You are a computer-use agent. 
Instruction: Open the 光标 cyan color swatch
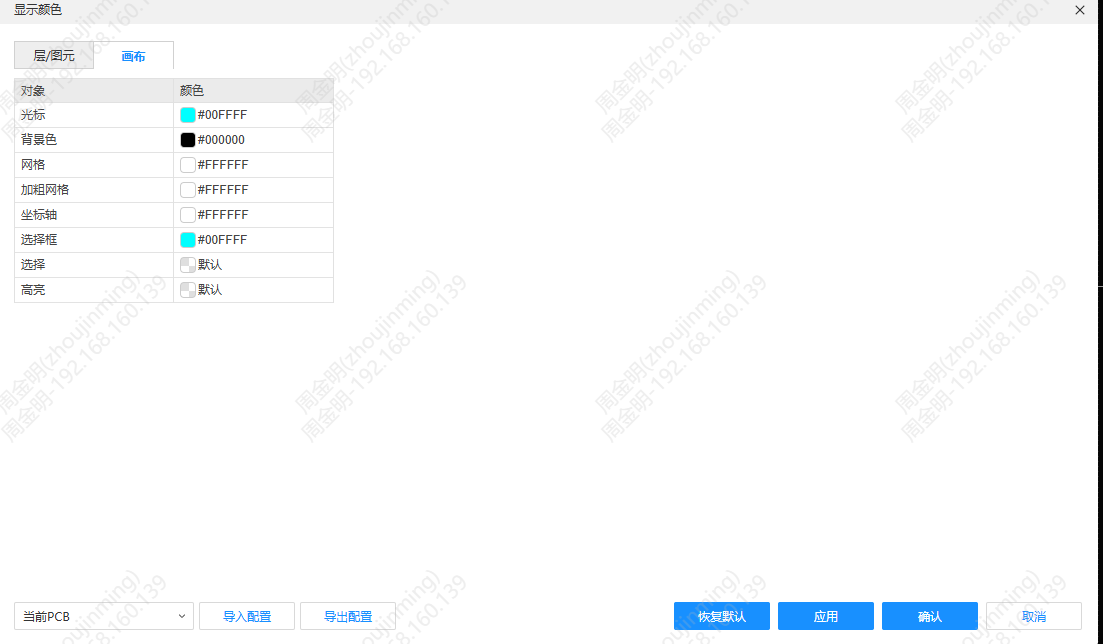(x=188, y=115)
